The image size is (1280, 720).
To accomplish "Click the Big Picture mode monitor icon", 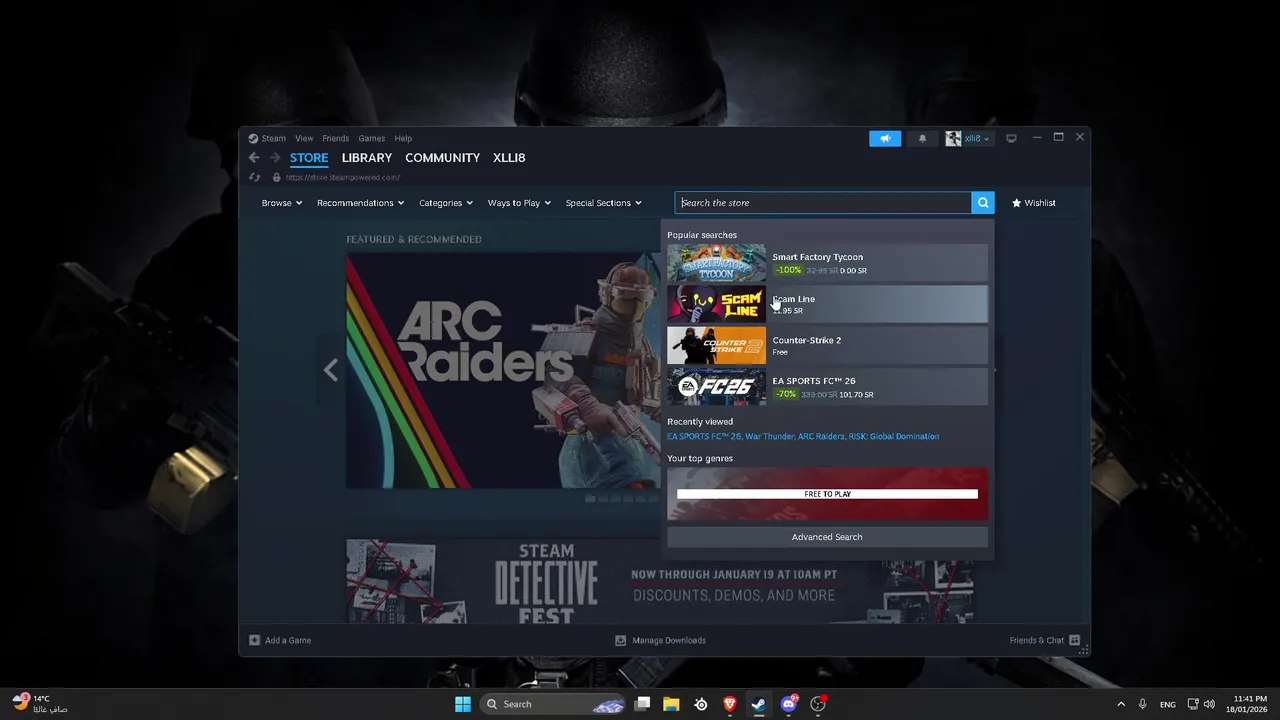I will tap(1011, 139).
